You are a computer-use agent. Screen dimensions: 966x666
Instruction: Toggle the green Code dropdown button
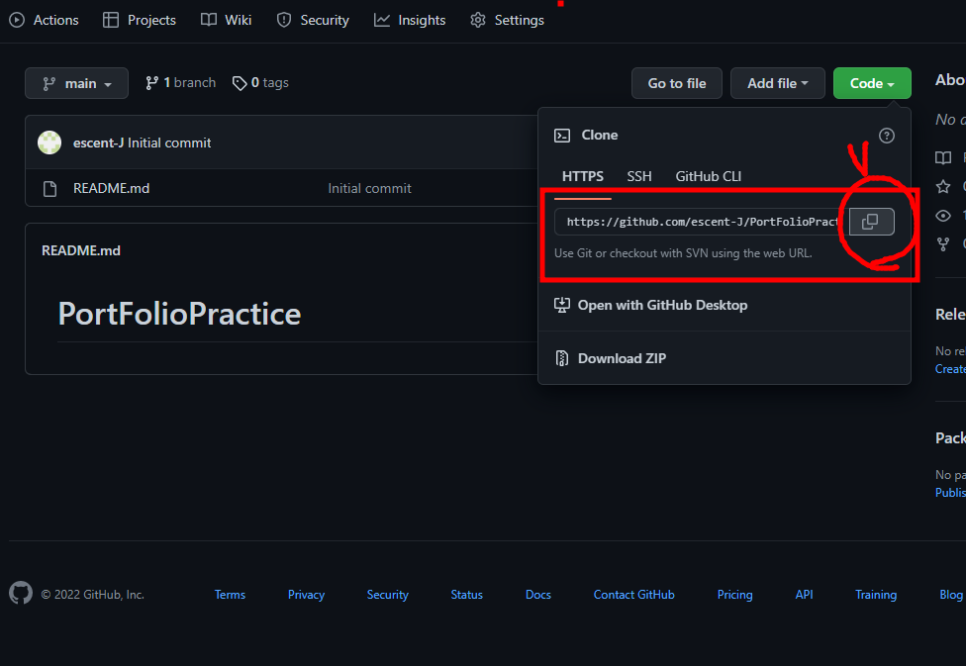click(x=872, y=83)
